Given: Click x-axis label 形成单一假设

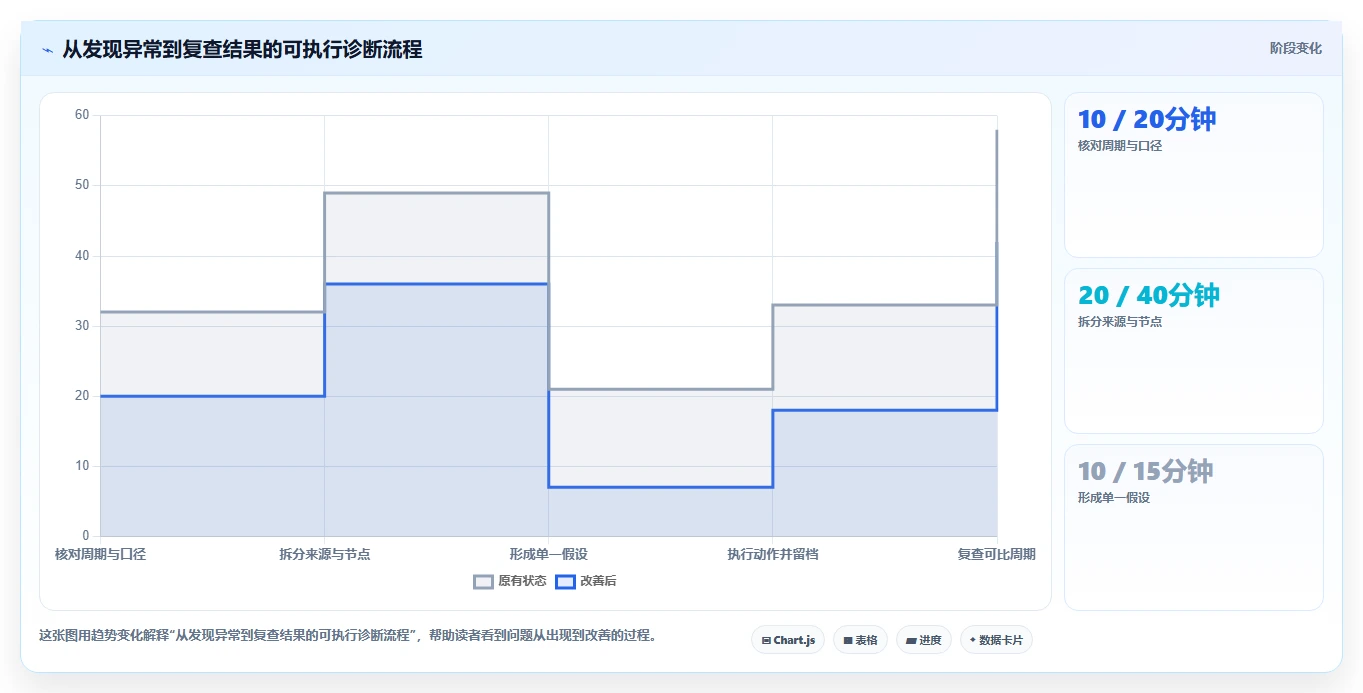Looking at the screenshot, I should coord(548,554).
